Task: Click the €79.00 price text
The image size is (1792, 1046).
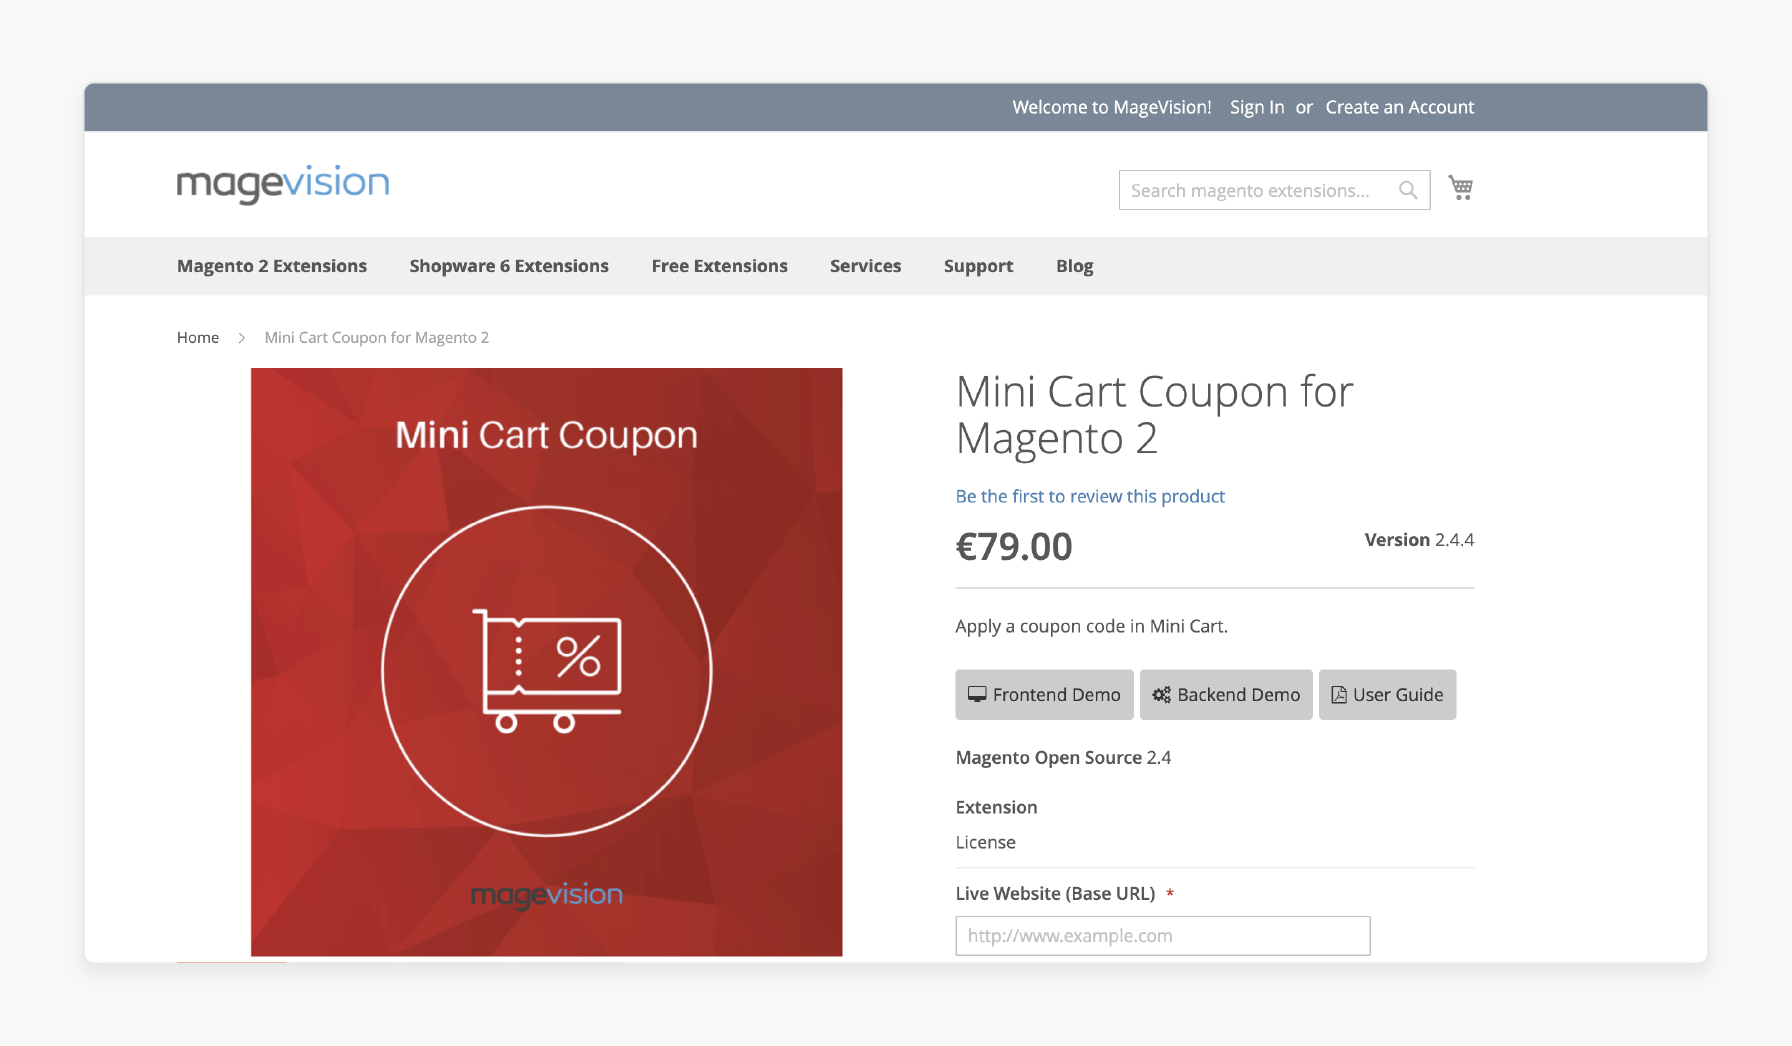Action: point(1014,547)
